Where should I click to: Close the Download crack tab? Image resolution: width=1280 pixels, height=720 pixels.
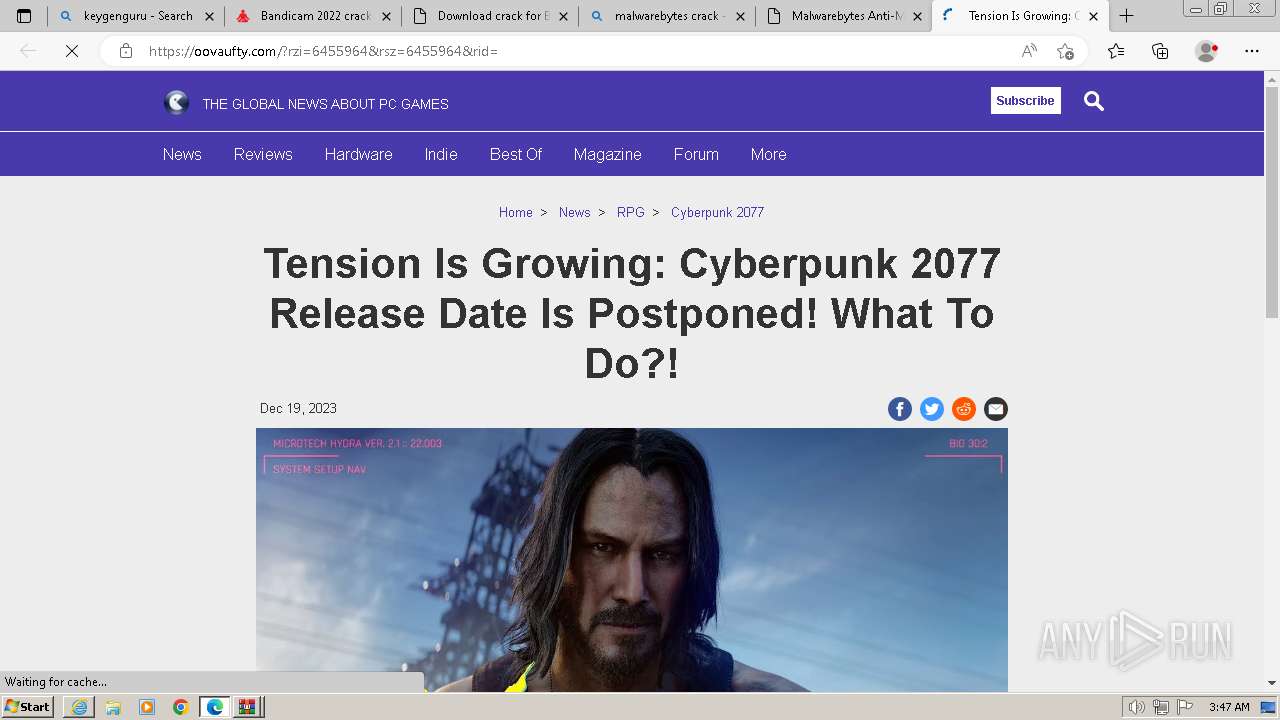[x=563, y=16]
